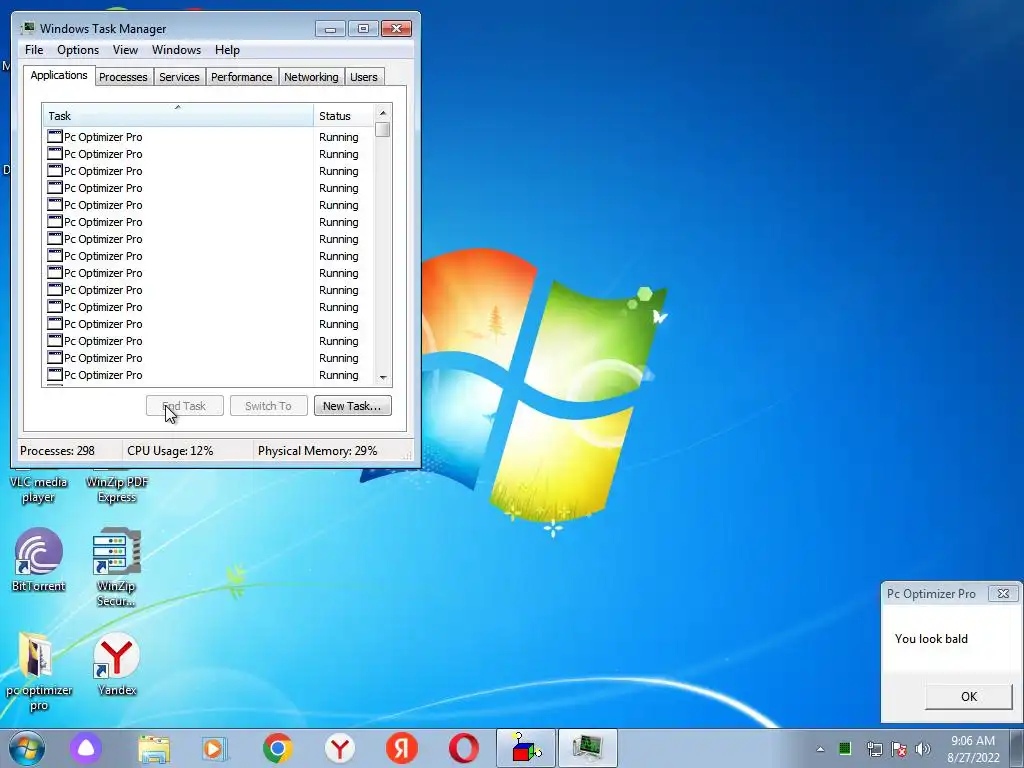Click OK in the Pc Optimizer Pro dialog

click(x=969, y=696)
